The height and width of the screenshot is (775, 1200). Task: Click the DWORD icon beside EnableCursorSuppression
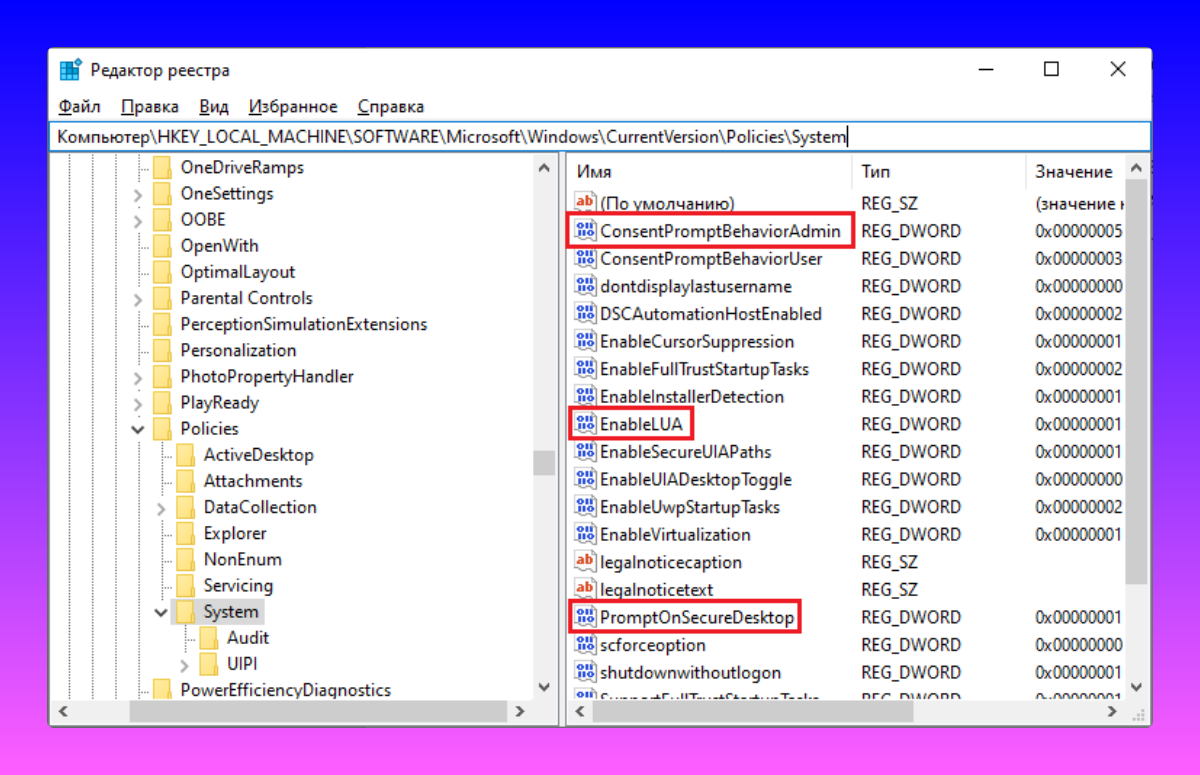(x=585, y=341)
